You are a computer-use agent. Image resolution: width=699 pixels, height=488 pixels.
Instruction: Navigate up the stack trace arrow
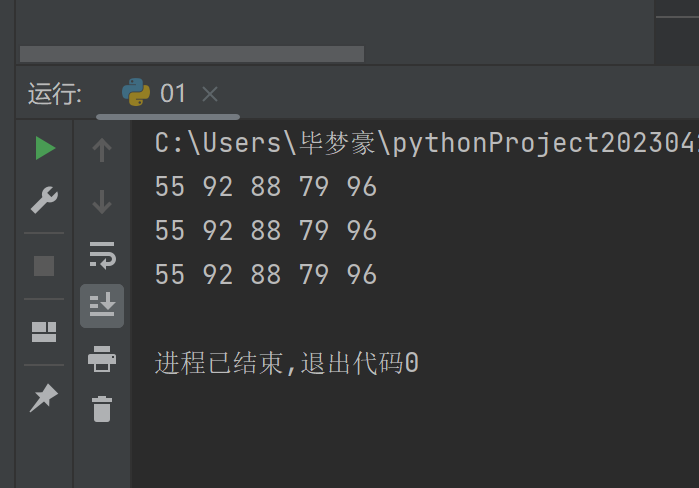point(102,150)
